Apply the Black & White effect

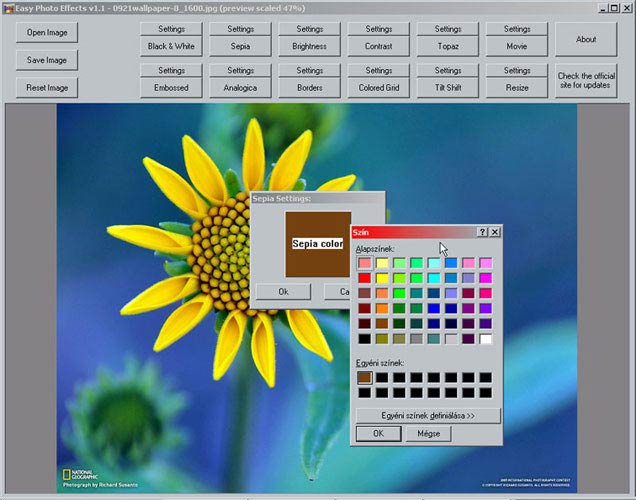[172, 46]
